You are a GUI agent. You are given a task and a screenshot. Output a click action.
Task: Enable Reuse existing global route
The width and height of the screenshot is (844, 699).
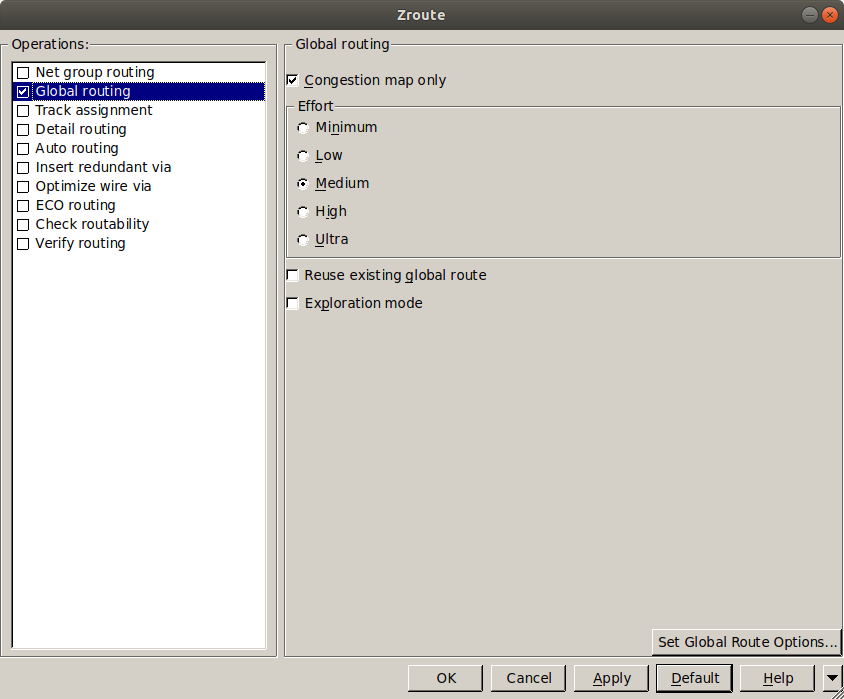(x=292, y=276)
